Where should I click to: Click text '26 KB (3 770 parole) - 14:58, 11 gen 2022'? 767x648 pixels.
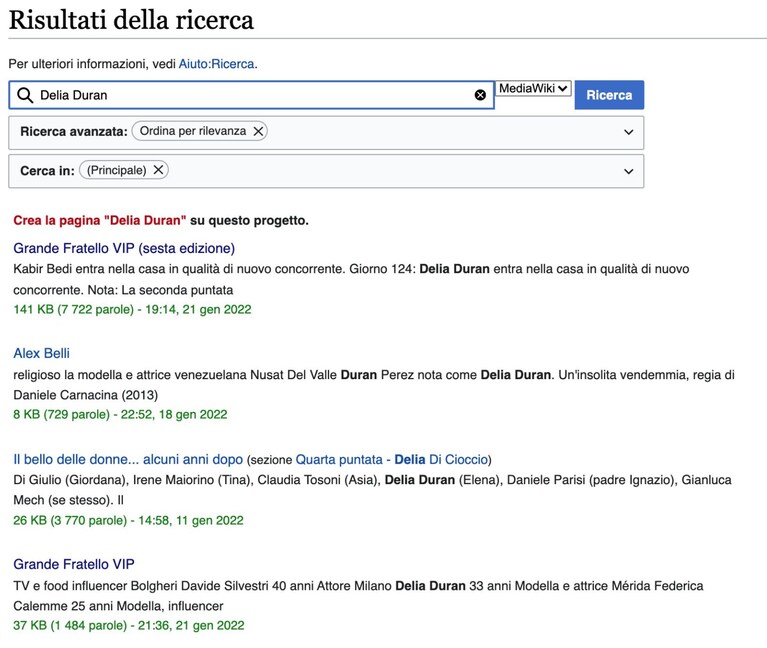pos(128,520)
